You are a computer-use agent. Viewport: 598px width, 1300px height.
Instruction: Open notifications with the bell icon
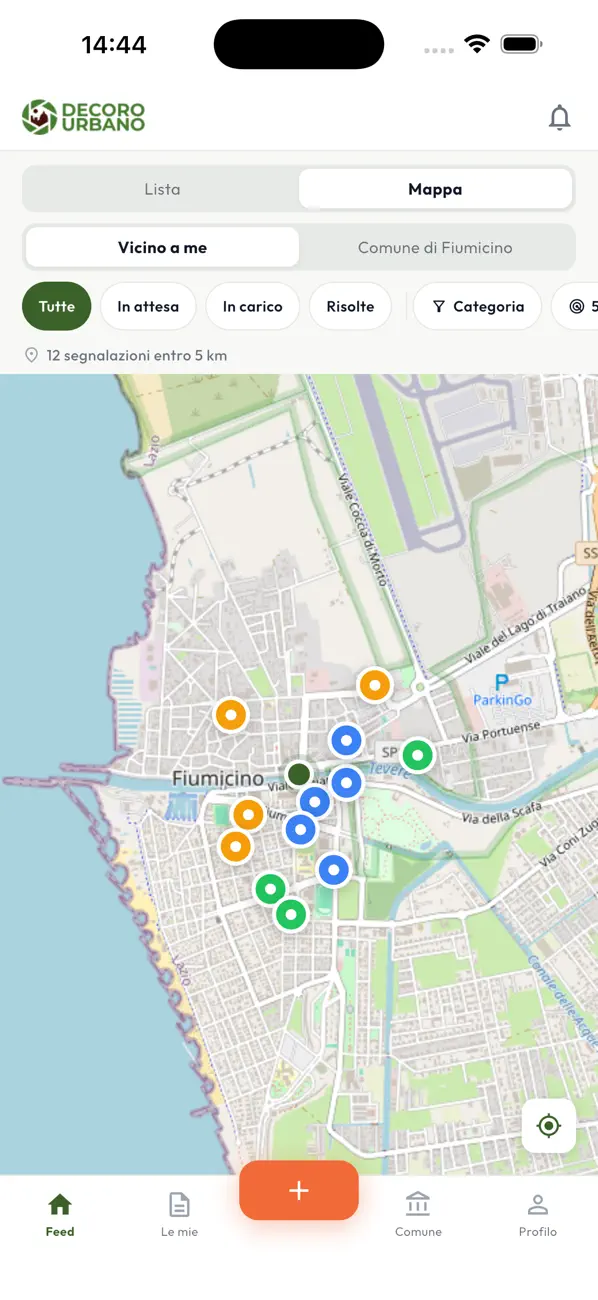coord(560,118)
